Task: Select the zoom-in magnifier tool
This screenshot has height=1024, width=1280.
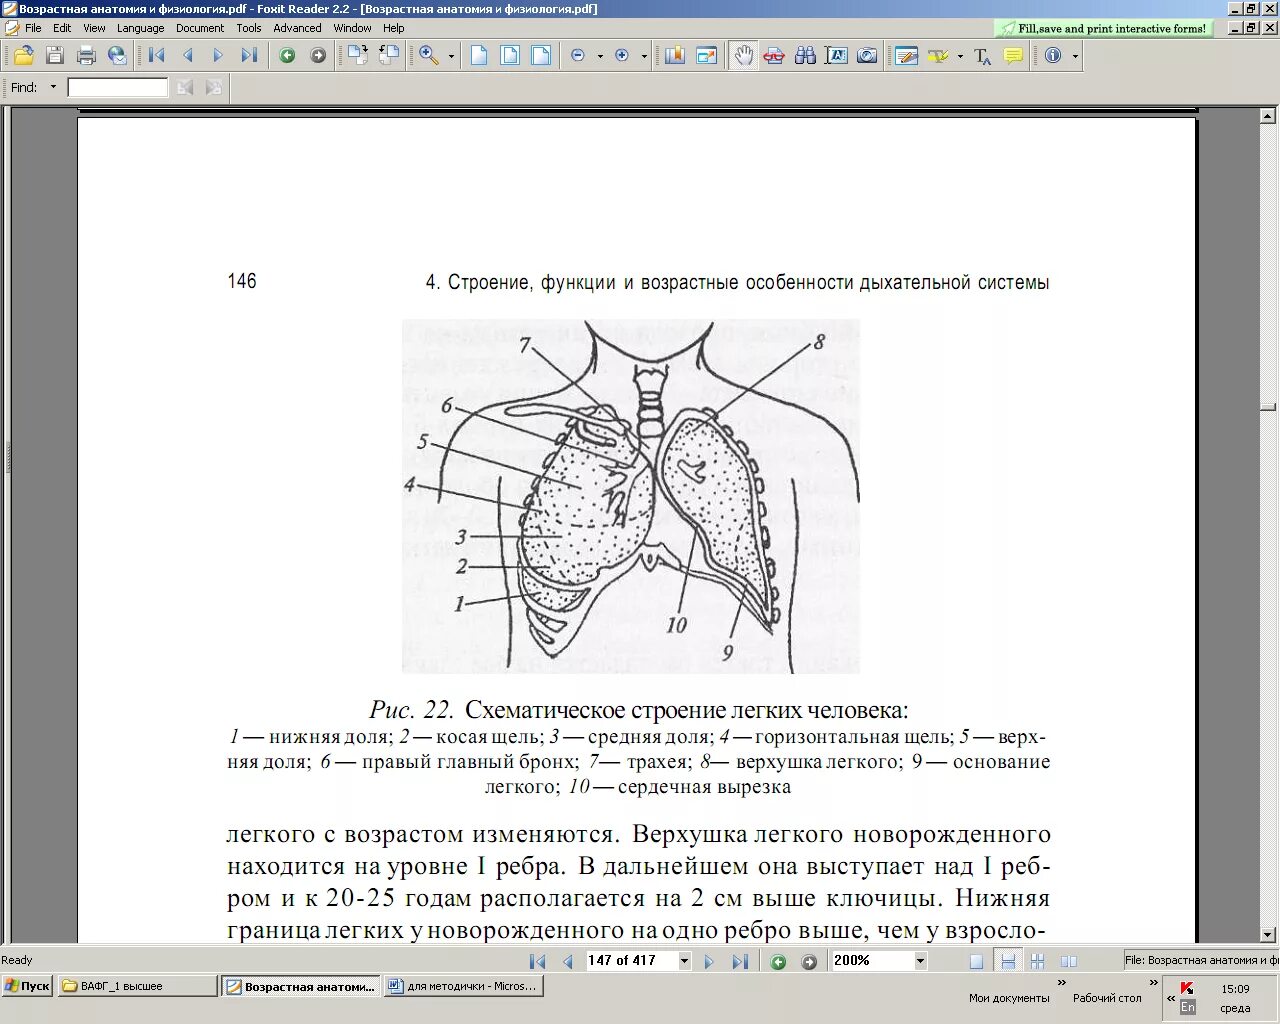Action: [429, 56]
